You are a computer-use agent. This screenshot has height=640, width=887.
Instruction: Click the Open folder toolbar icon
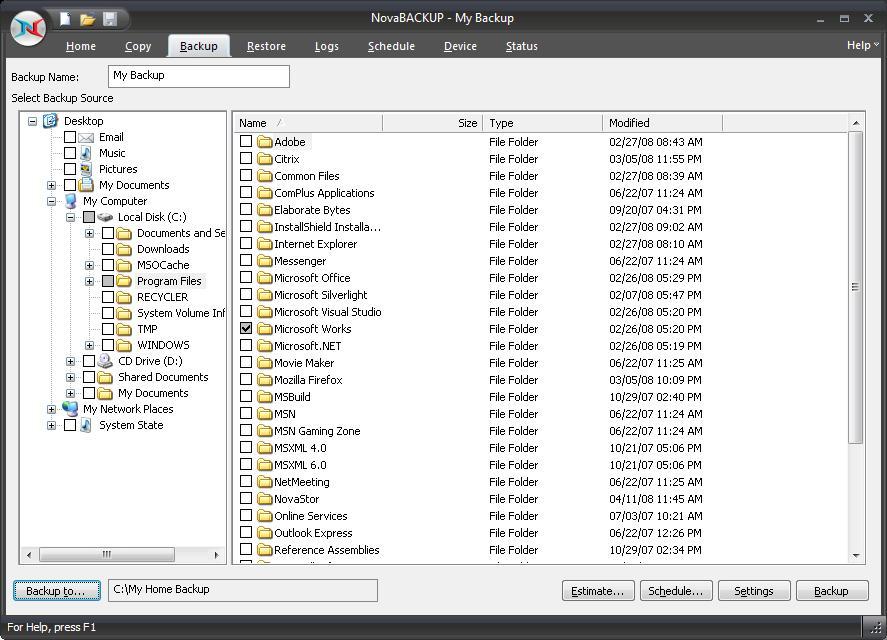point(87,20)
